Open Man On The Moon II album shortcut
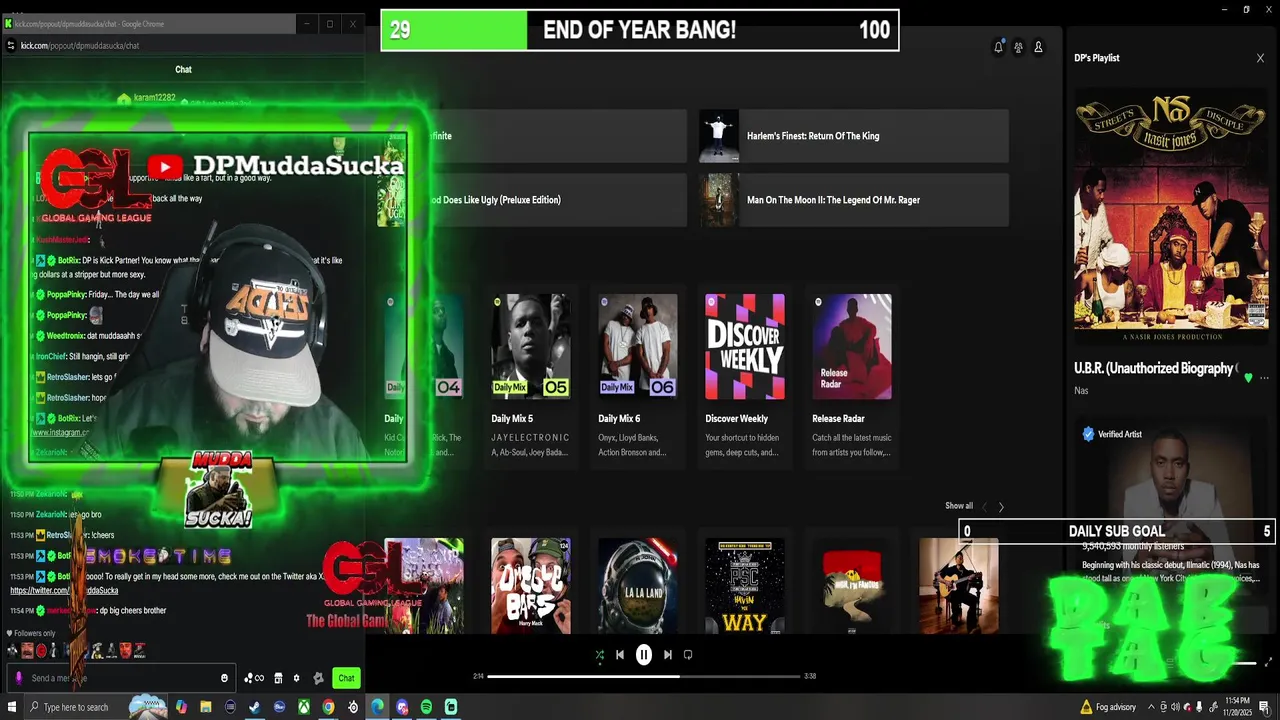Viewport: 1280px width, 720px height. pyautogui.click(x=853, y=200)
